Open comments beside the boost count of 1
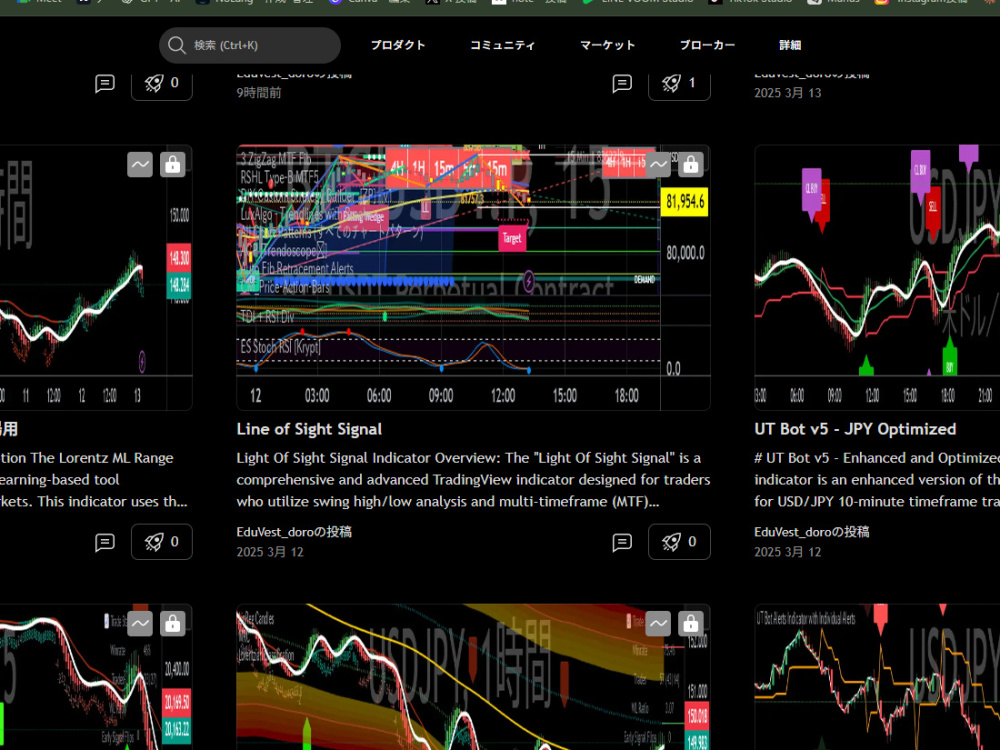This screenshot has width=1000, height=750. pos(622,84)
